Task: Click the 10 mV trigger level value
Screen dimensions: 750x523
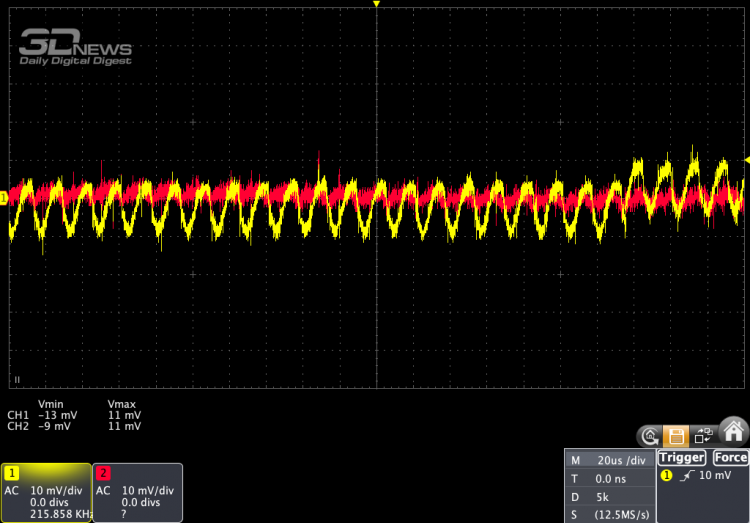Action: click(714, 475)
